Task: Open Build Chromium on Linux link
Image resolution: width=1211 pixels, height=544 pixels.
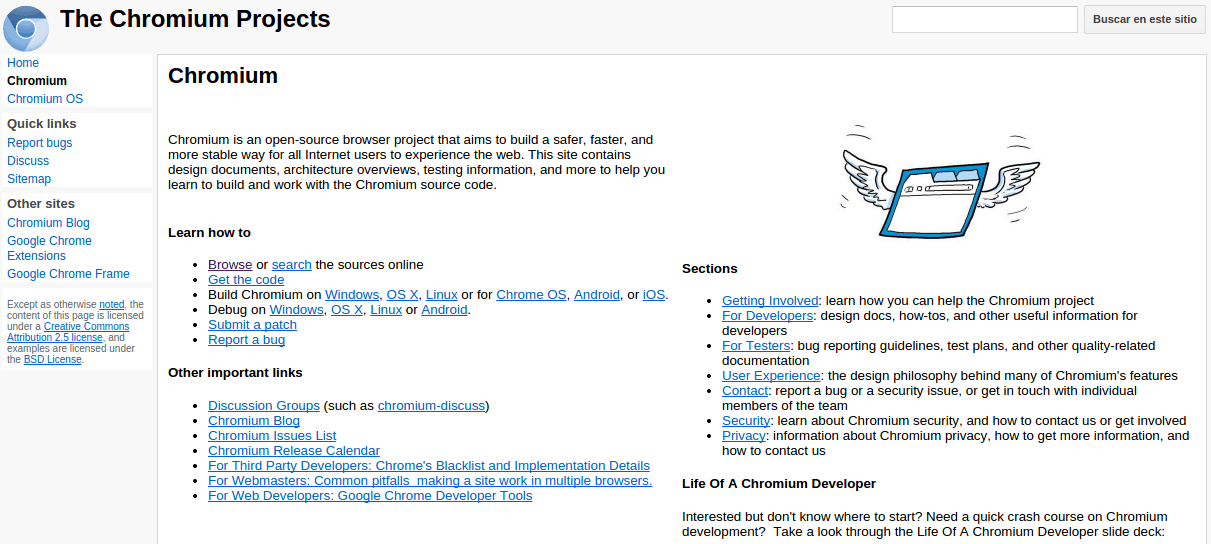Action: pyautogui.click(x=442, y=295)
